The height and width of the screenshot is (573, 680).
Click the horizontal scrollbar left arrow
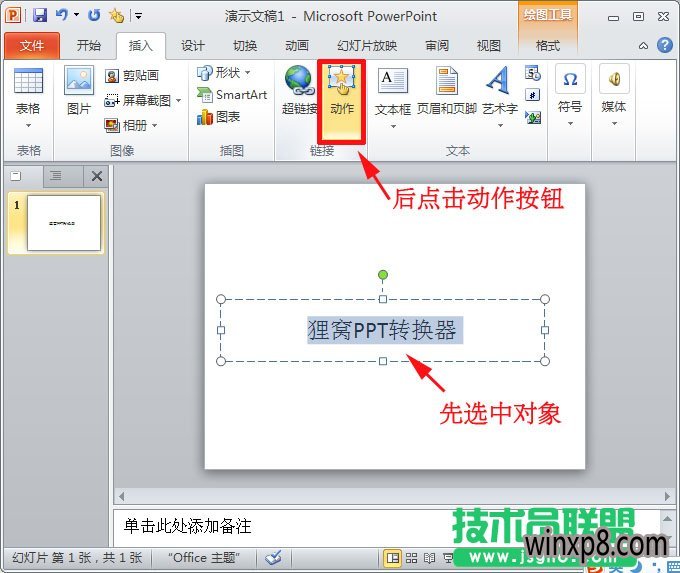tap(121, 496)
